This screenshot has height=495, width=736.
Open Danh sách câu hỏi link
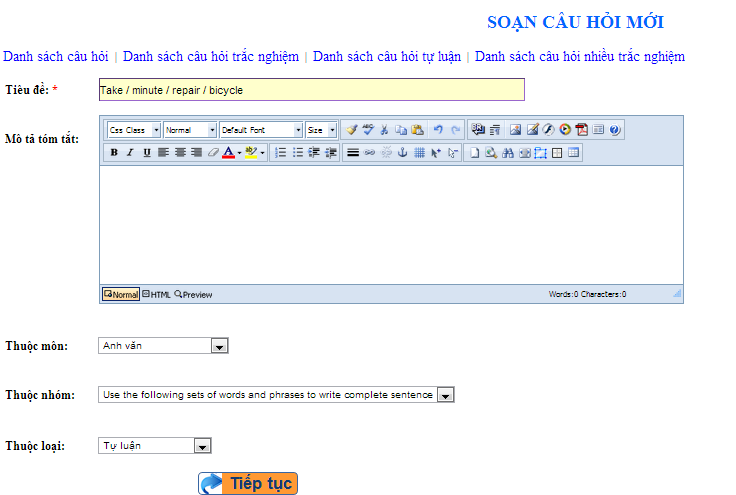point(55,57)
